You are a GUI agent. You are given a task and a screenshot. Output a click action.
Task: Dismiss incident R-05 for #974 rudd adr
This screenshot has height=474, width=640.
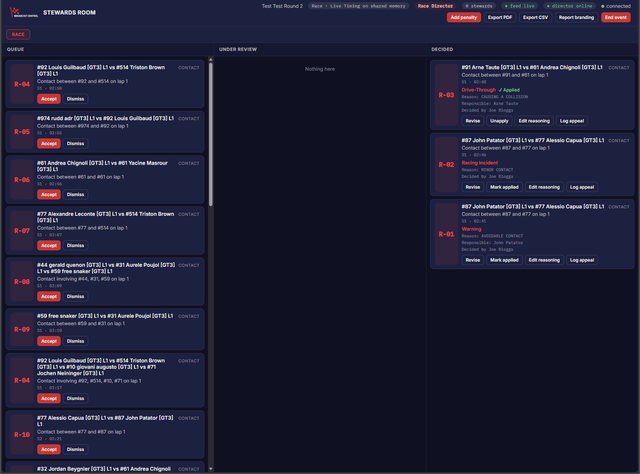[x=76, y=143]
